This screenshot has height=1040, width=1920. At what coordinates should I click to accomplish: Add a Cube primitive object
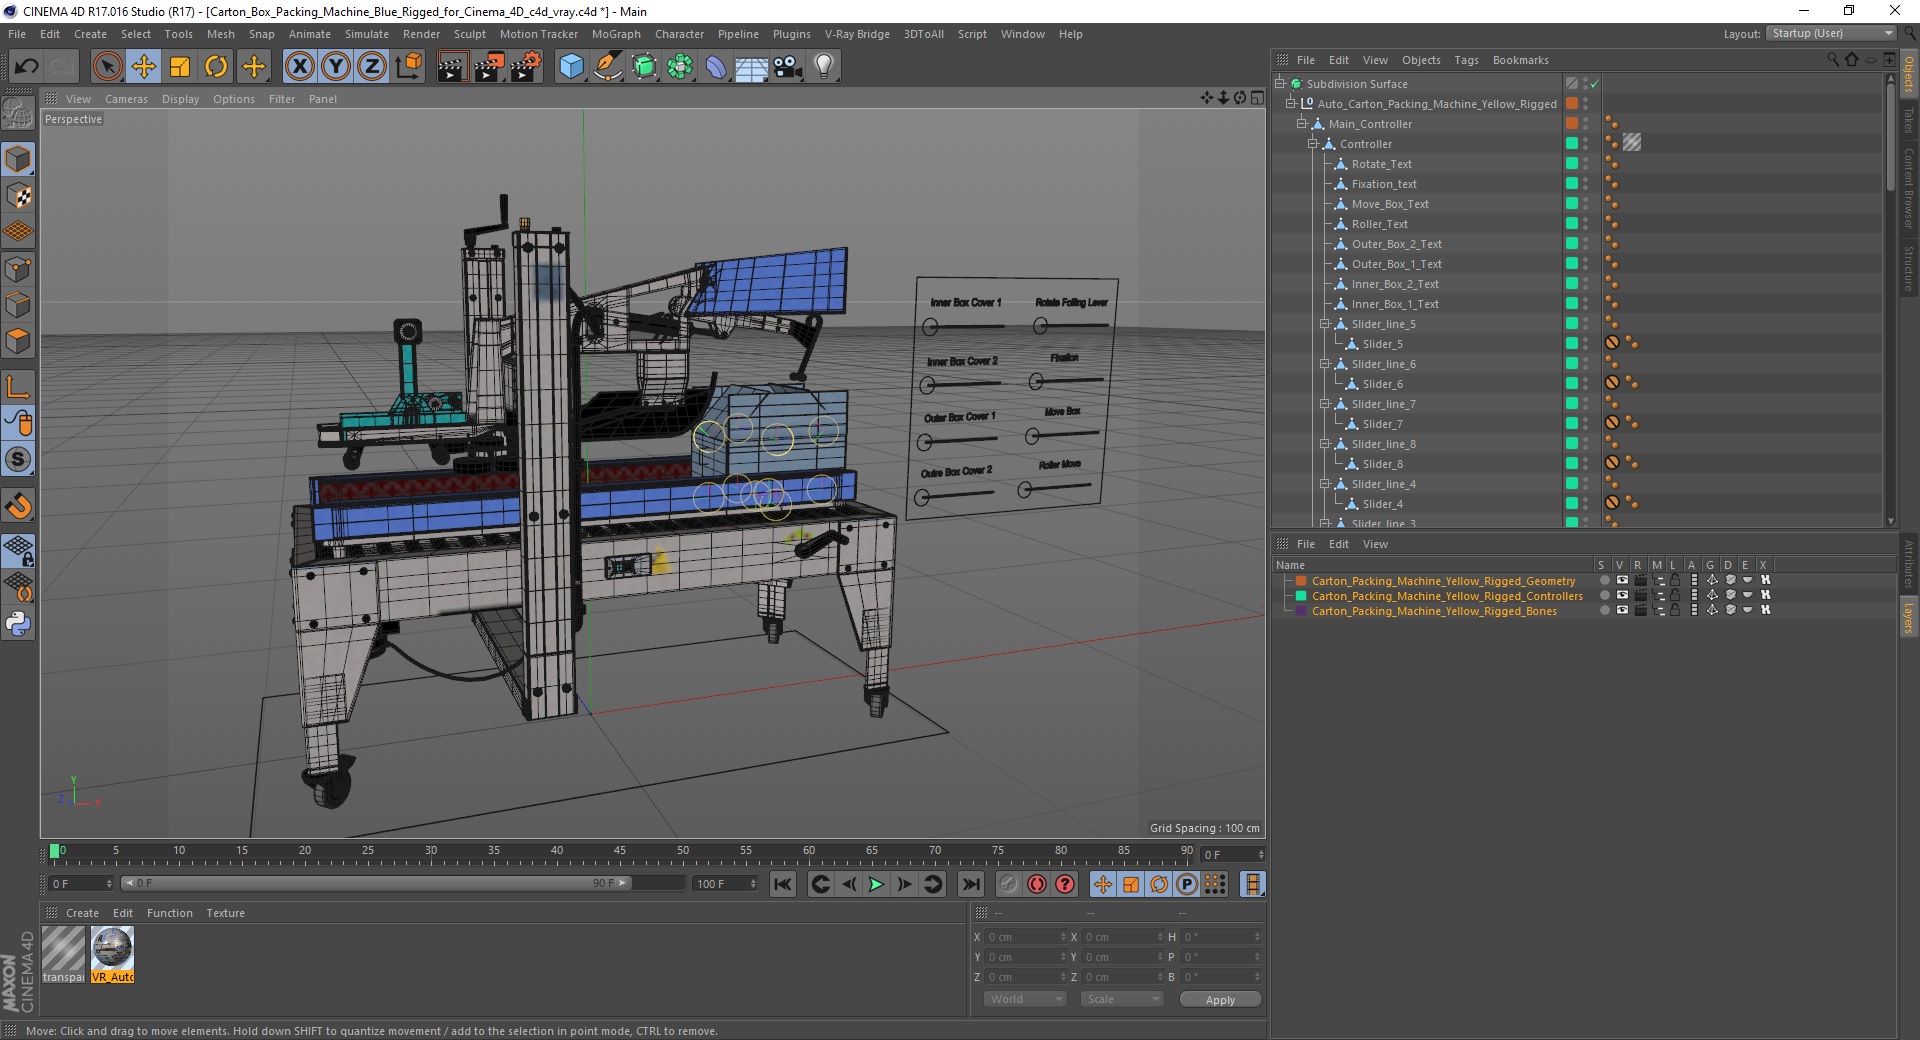click(x=571, y=67)
